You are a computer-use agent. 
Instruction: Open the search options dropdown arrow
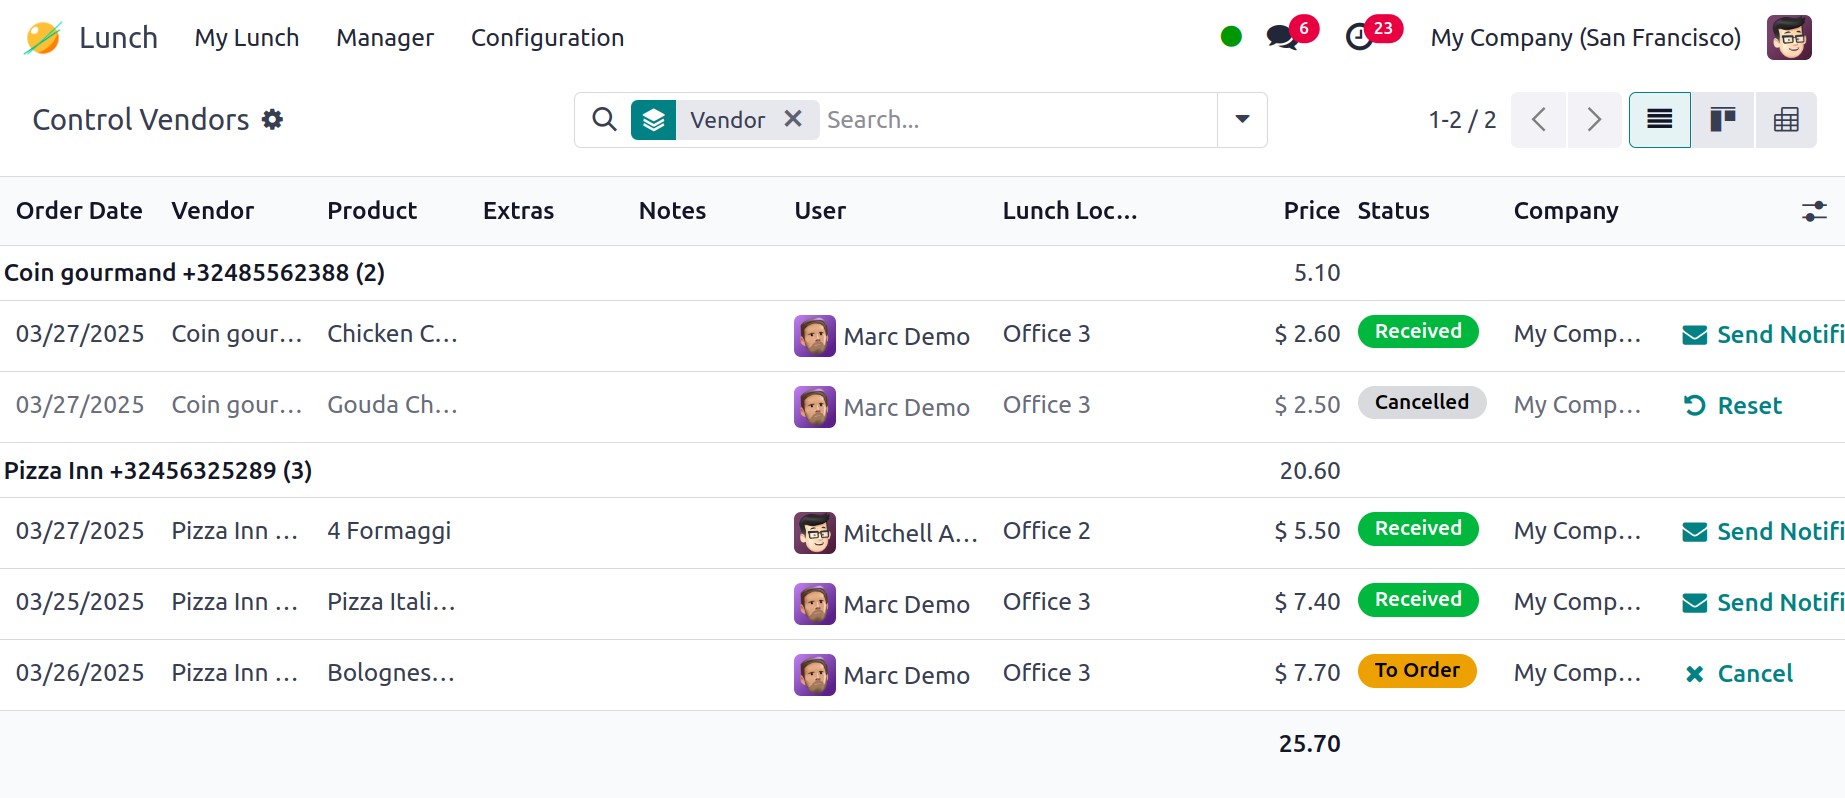pyautogui.click(x=1242, y=120)
